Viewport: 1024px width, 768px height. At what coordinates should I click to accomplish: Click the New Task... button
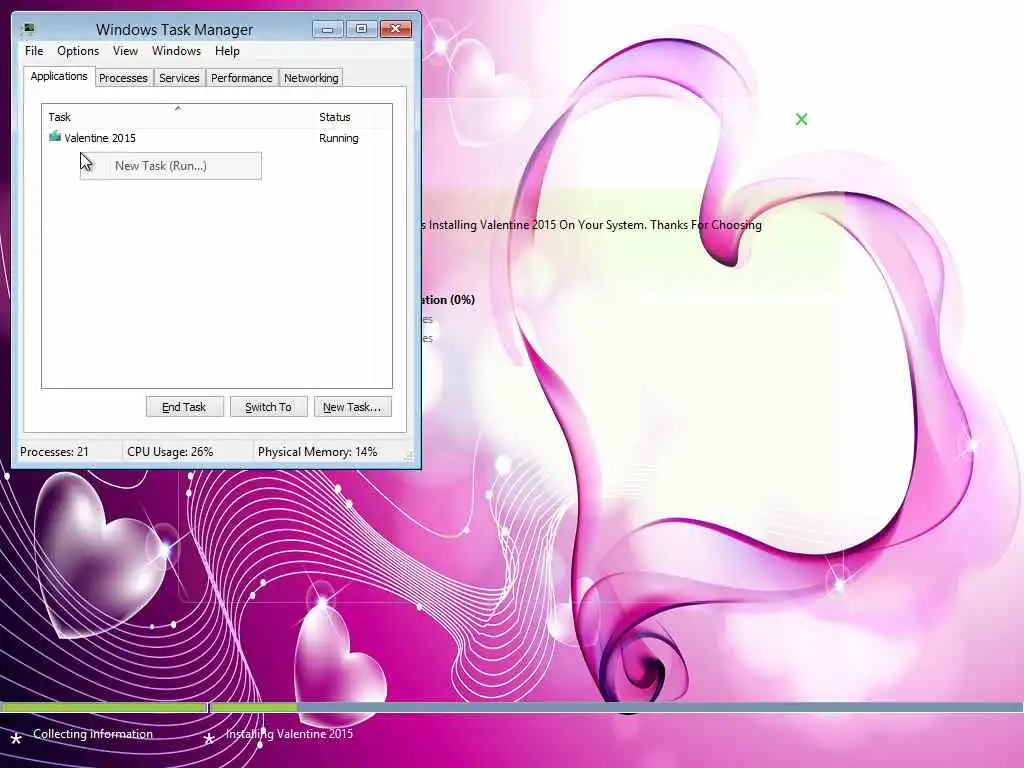click(352, 407)
